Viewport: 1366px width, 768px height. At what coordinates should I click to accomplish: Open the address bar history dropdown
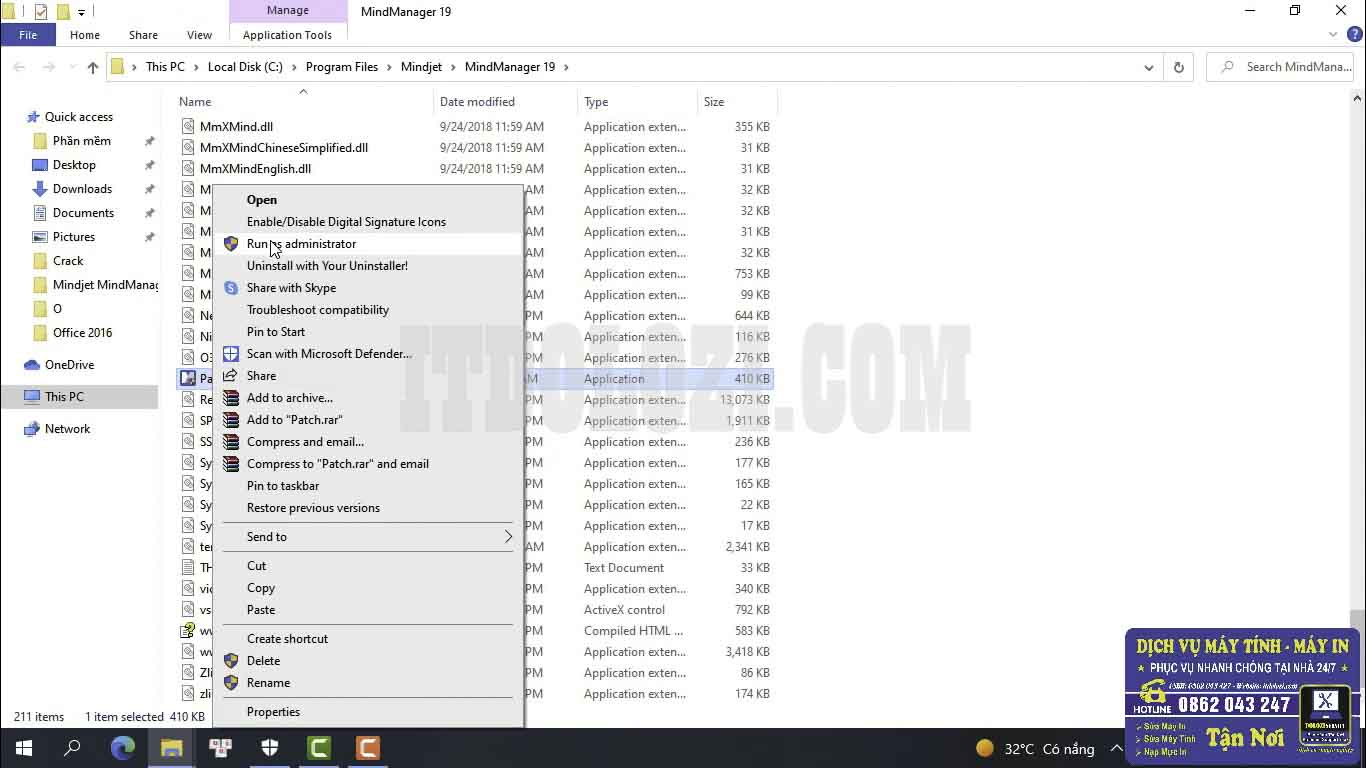click(1148, 67)
